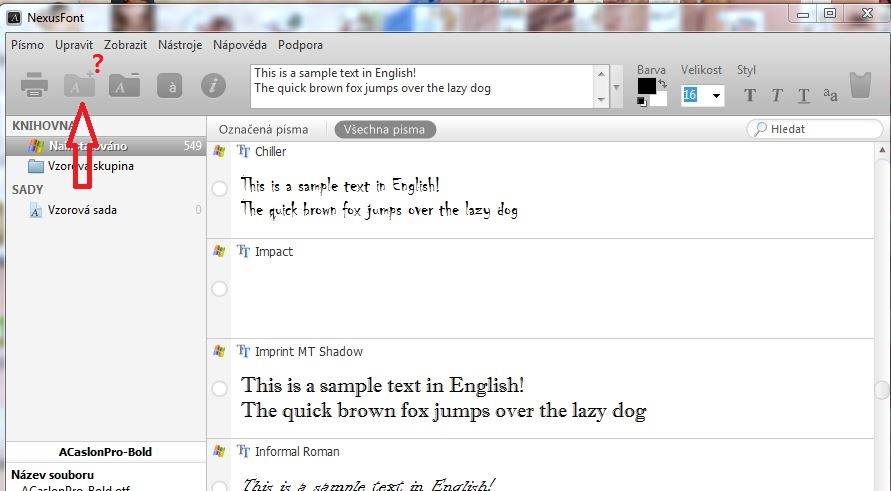891x491 pixels.
Task: Open the Upravit menu
Action: [74, 45]
